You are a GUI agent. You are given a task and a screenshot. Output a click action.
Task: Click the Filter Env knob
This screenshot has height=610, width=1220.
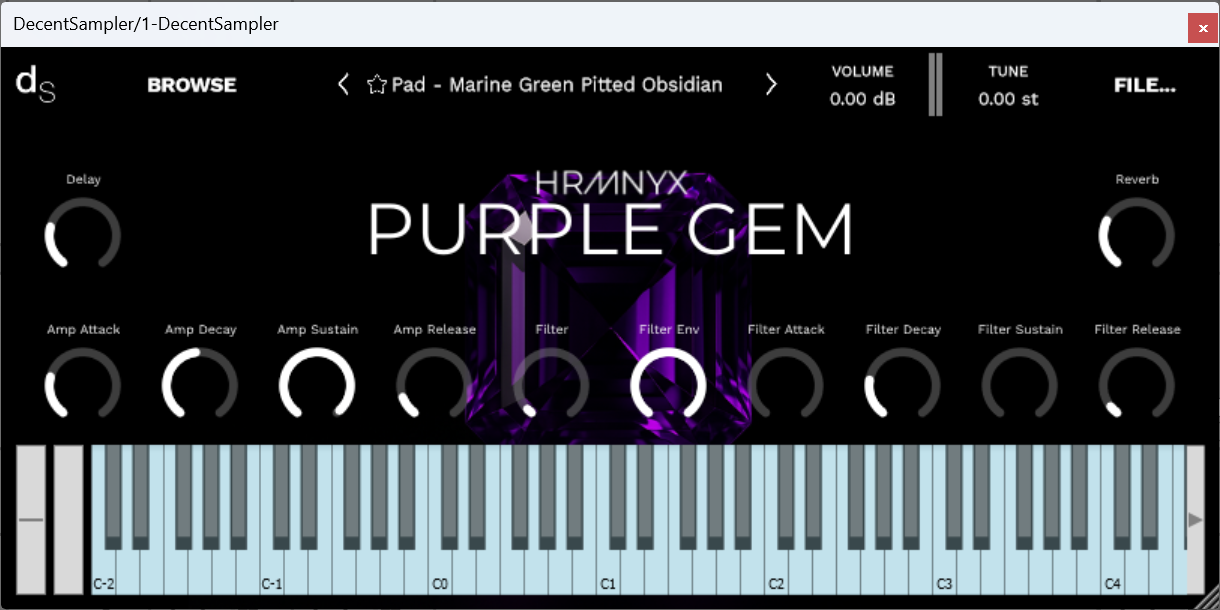[x=668, y=385]
